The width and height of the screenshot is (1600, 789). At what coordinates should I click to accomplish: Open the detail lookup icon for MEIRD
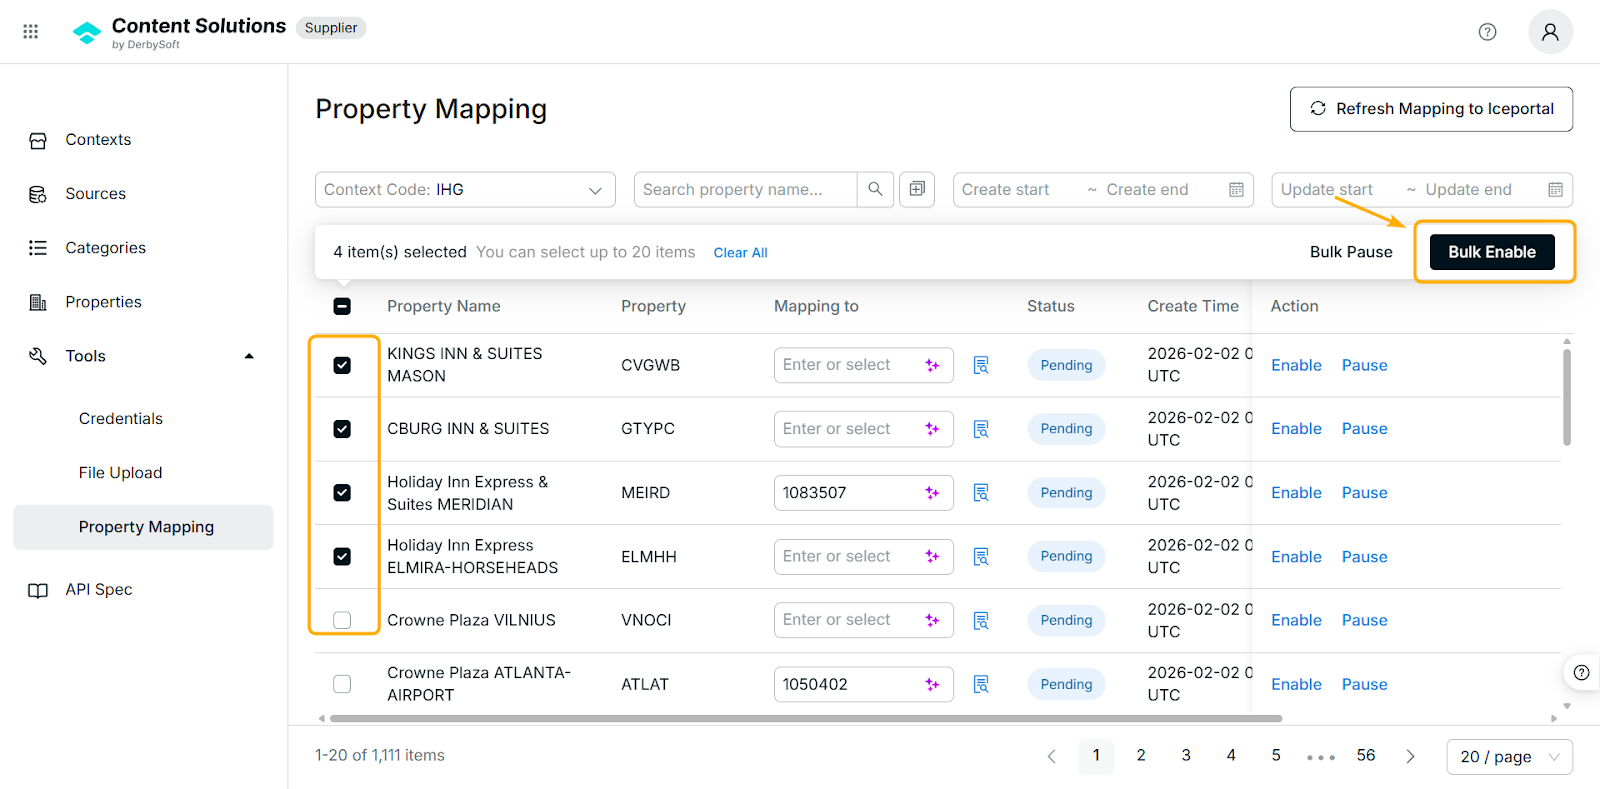[x=981, y=493]
